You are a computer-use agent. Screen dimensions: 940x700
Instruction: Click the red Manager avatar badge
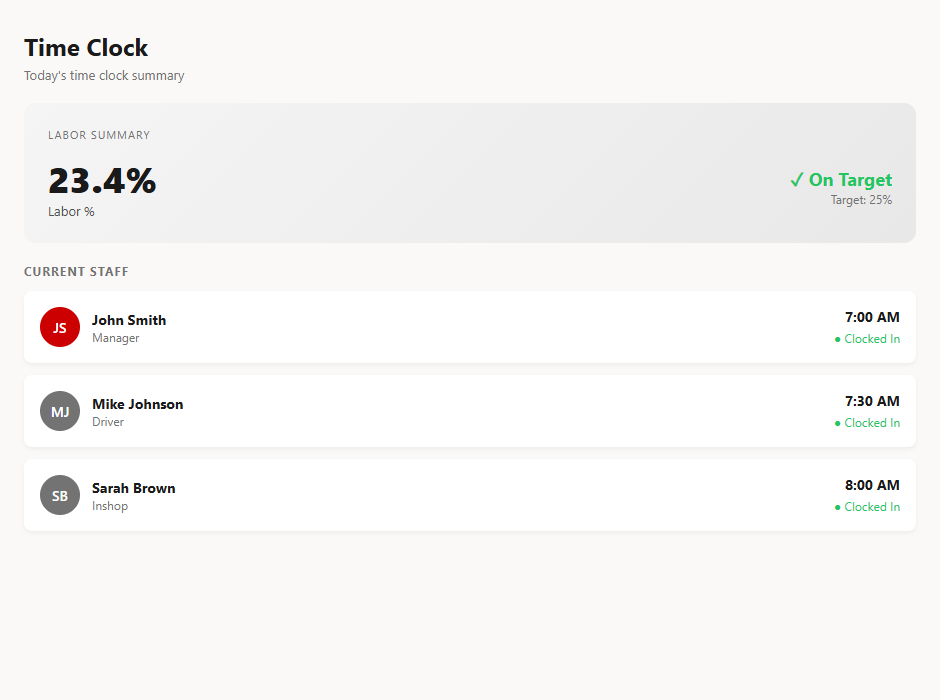click(x=59, y=327)
